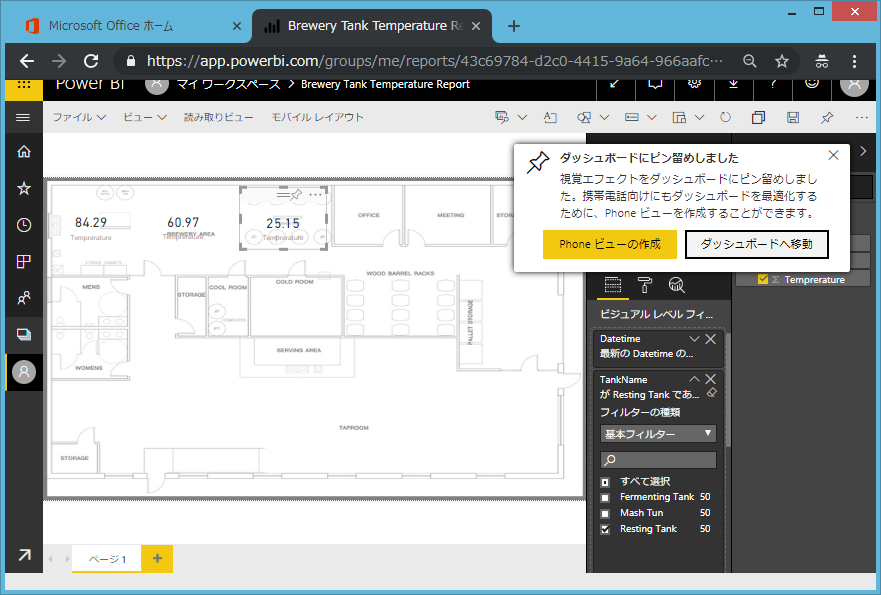Open more options on the selected card visual
The height and width of the screenshot is (595, 881).
pyautogui.click(x=315, y=195)
